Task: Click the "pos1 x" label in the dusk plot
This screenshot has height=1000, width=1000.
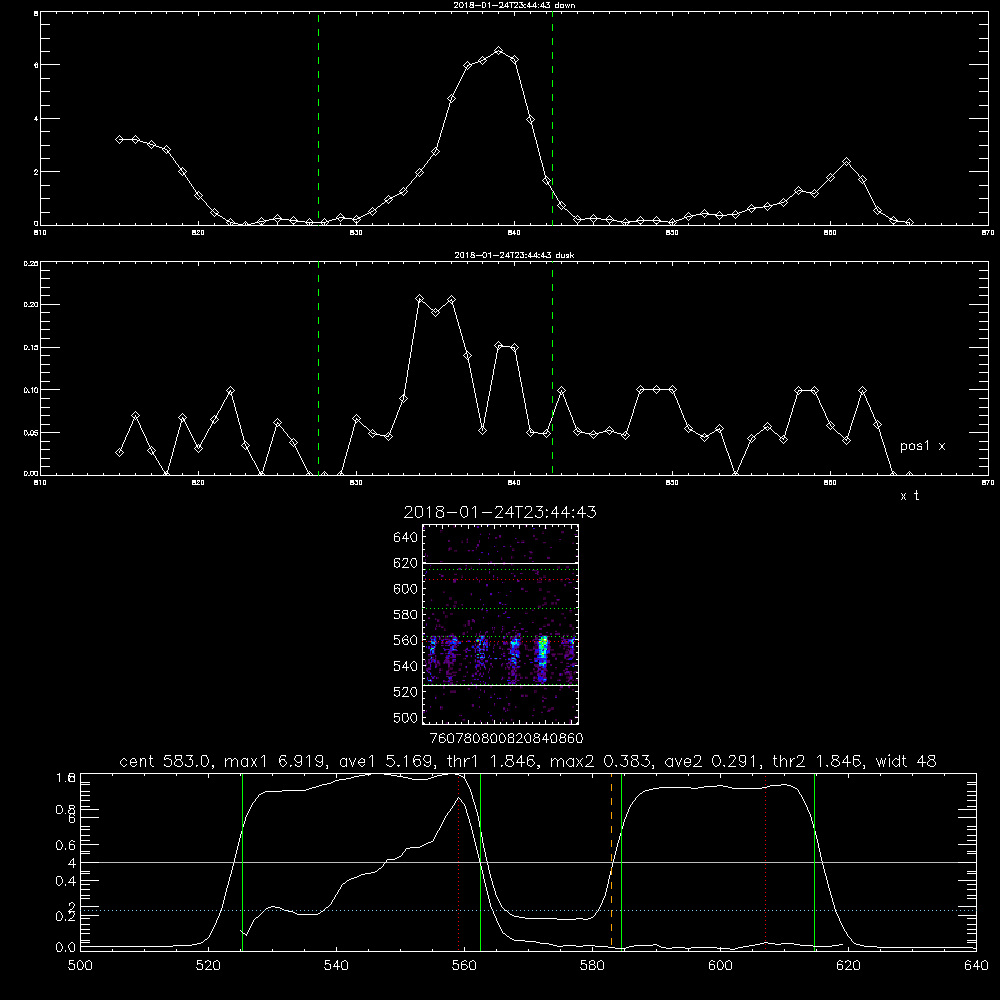Action: click(922, 446)
